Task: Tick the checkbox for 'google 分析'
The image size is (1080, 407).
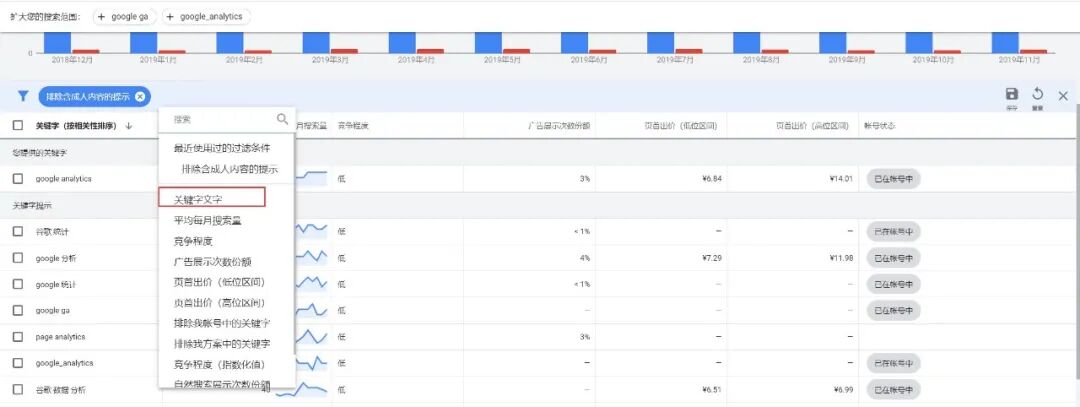Action: (18, 258)
